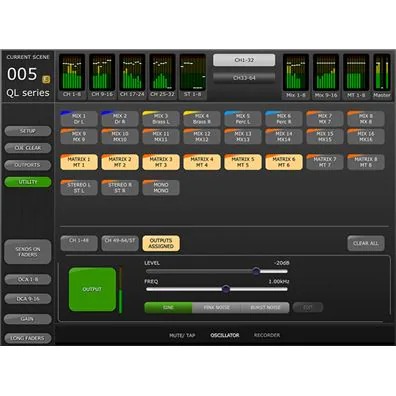Assign oscillator to MIX 9
Screen dimensions: 396x396
click(79, 136)
